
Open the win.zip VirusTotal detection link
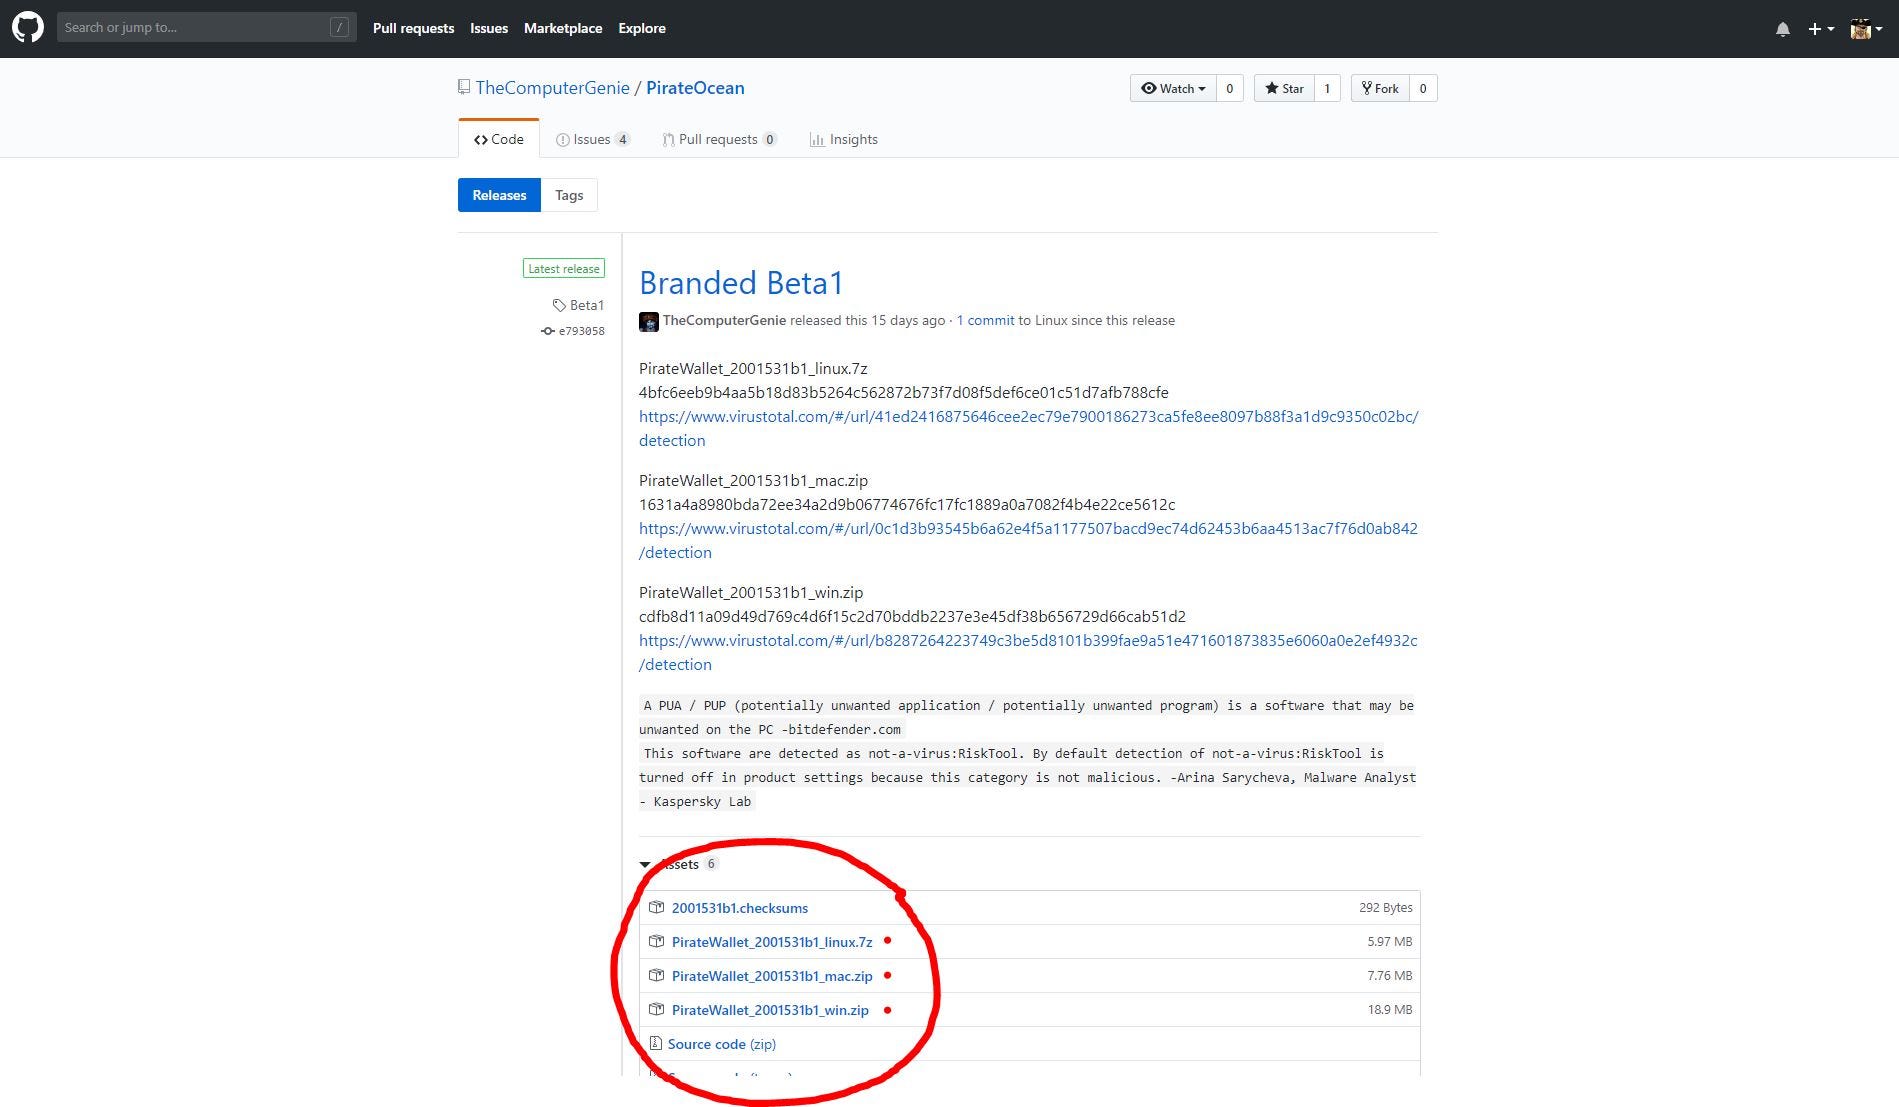click(1028, 652)
